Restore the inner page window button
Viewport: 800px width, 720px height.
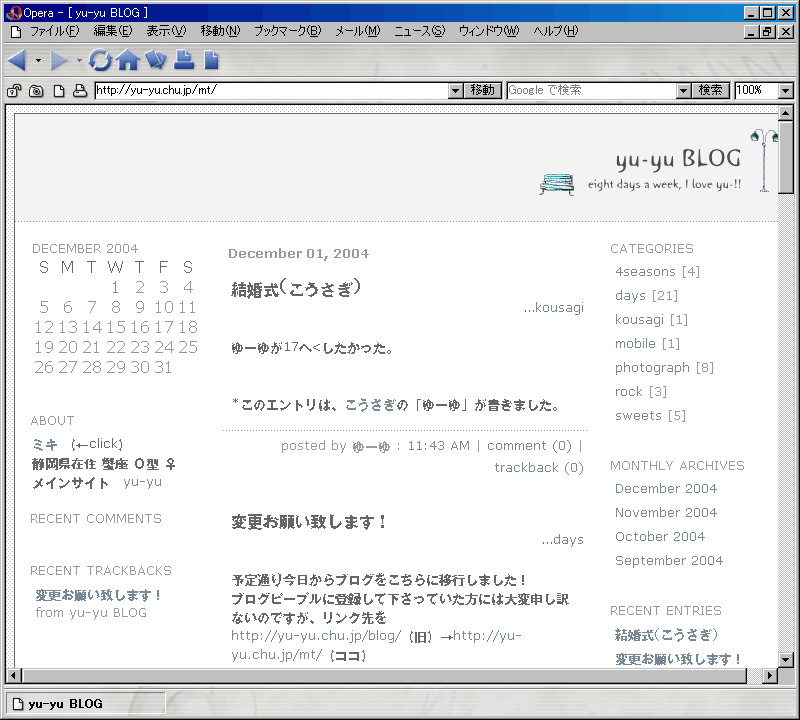[767, 32]
